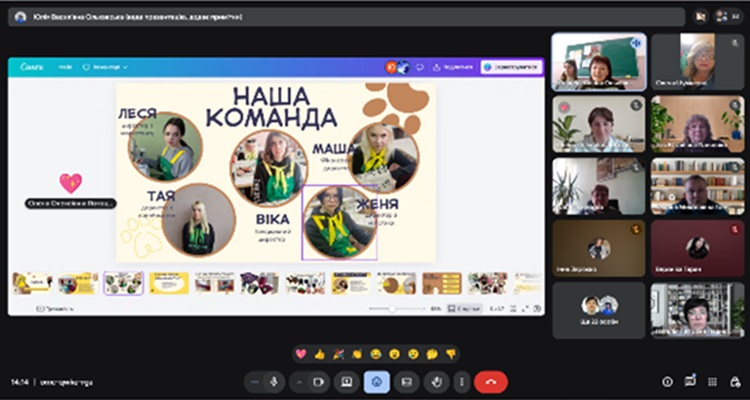Toggle the raise hand button
The width and height of the screenshot is (750, 400).
[435, 381]
